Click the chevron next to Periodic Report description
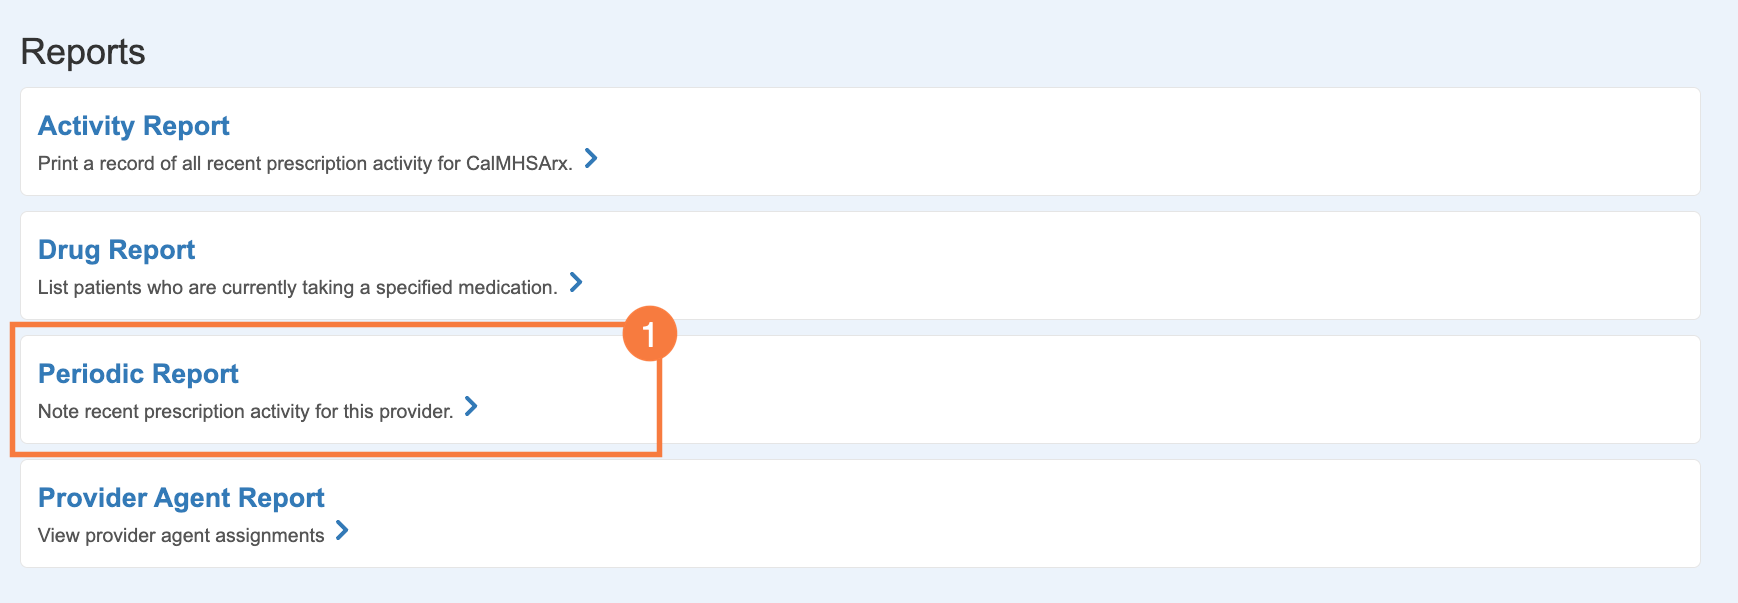Screen dimensions: 1738x603 [x=471, y=407]
